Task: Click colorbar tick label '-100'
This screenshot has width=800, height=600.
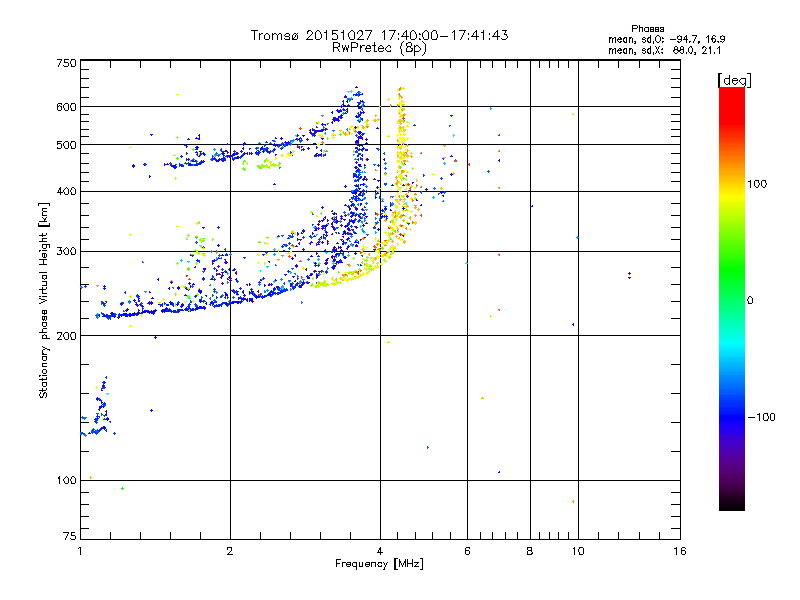Action: point(762,417)
